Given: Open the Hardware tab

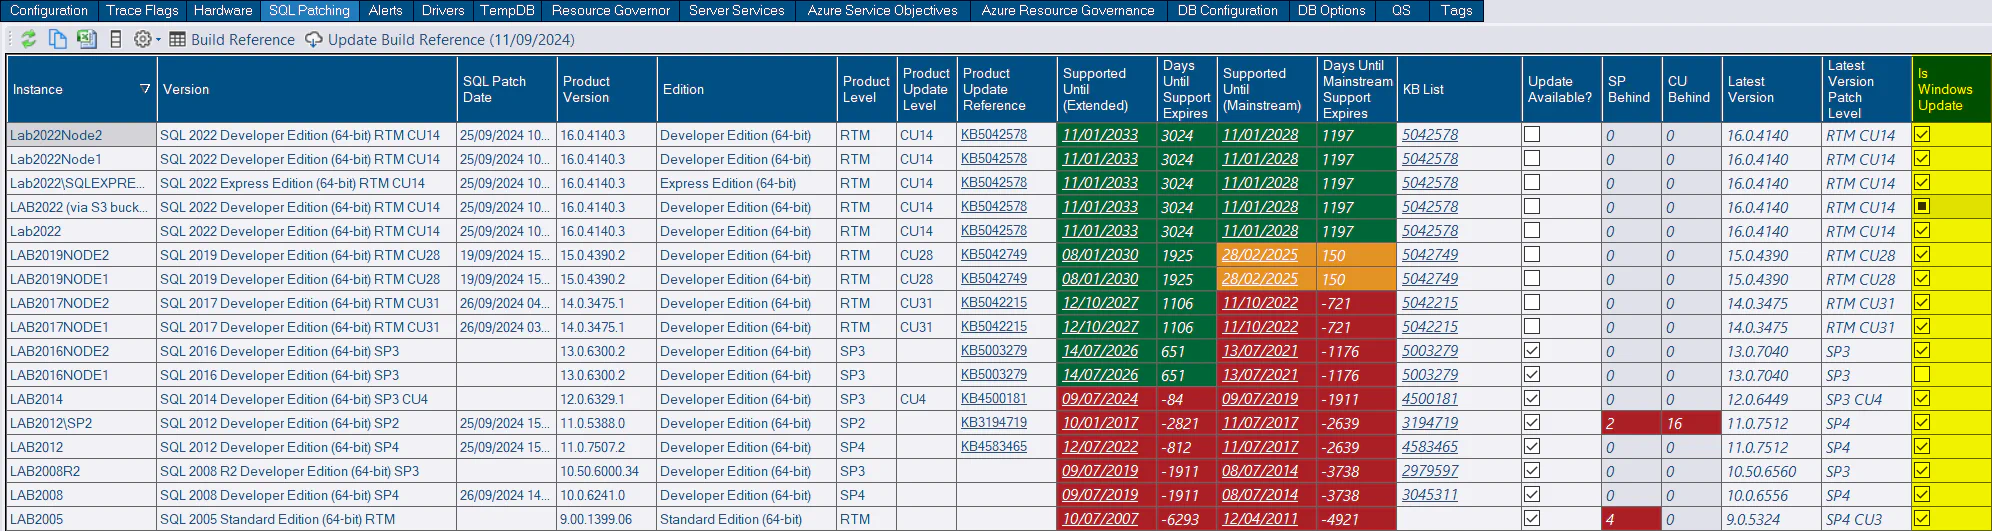Looking at the screenshot, I should [223, 10].
